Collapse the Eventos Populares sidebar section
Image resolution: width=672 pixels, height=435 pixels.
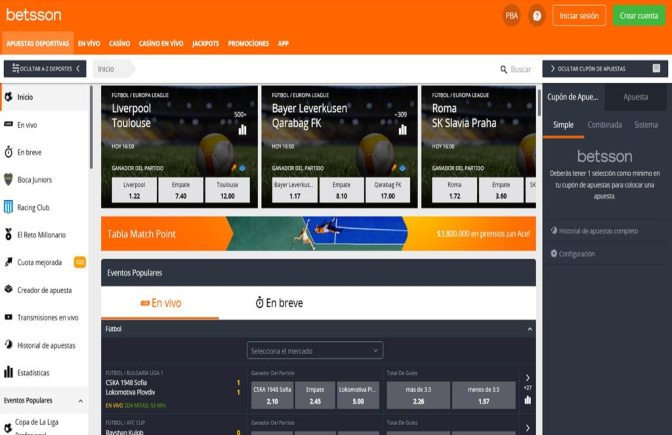click(81, 401)
